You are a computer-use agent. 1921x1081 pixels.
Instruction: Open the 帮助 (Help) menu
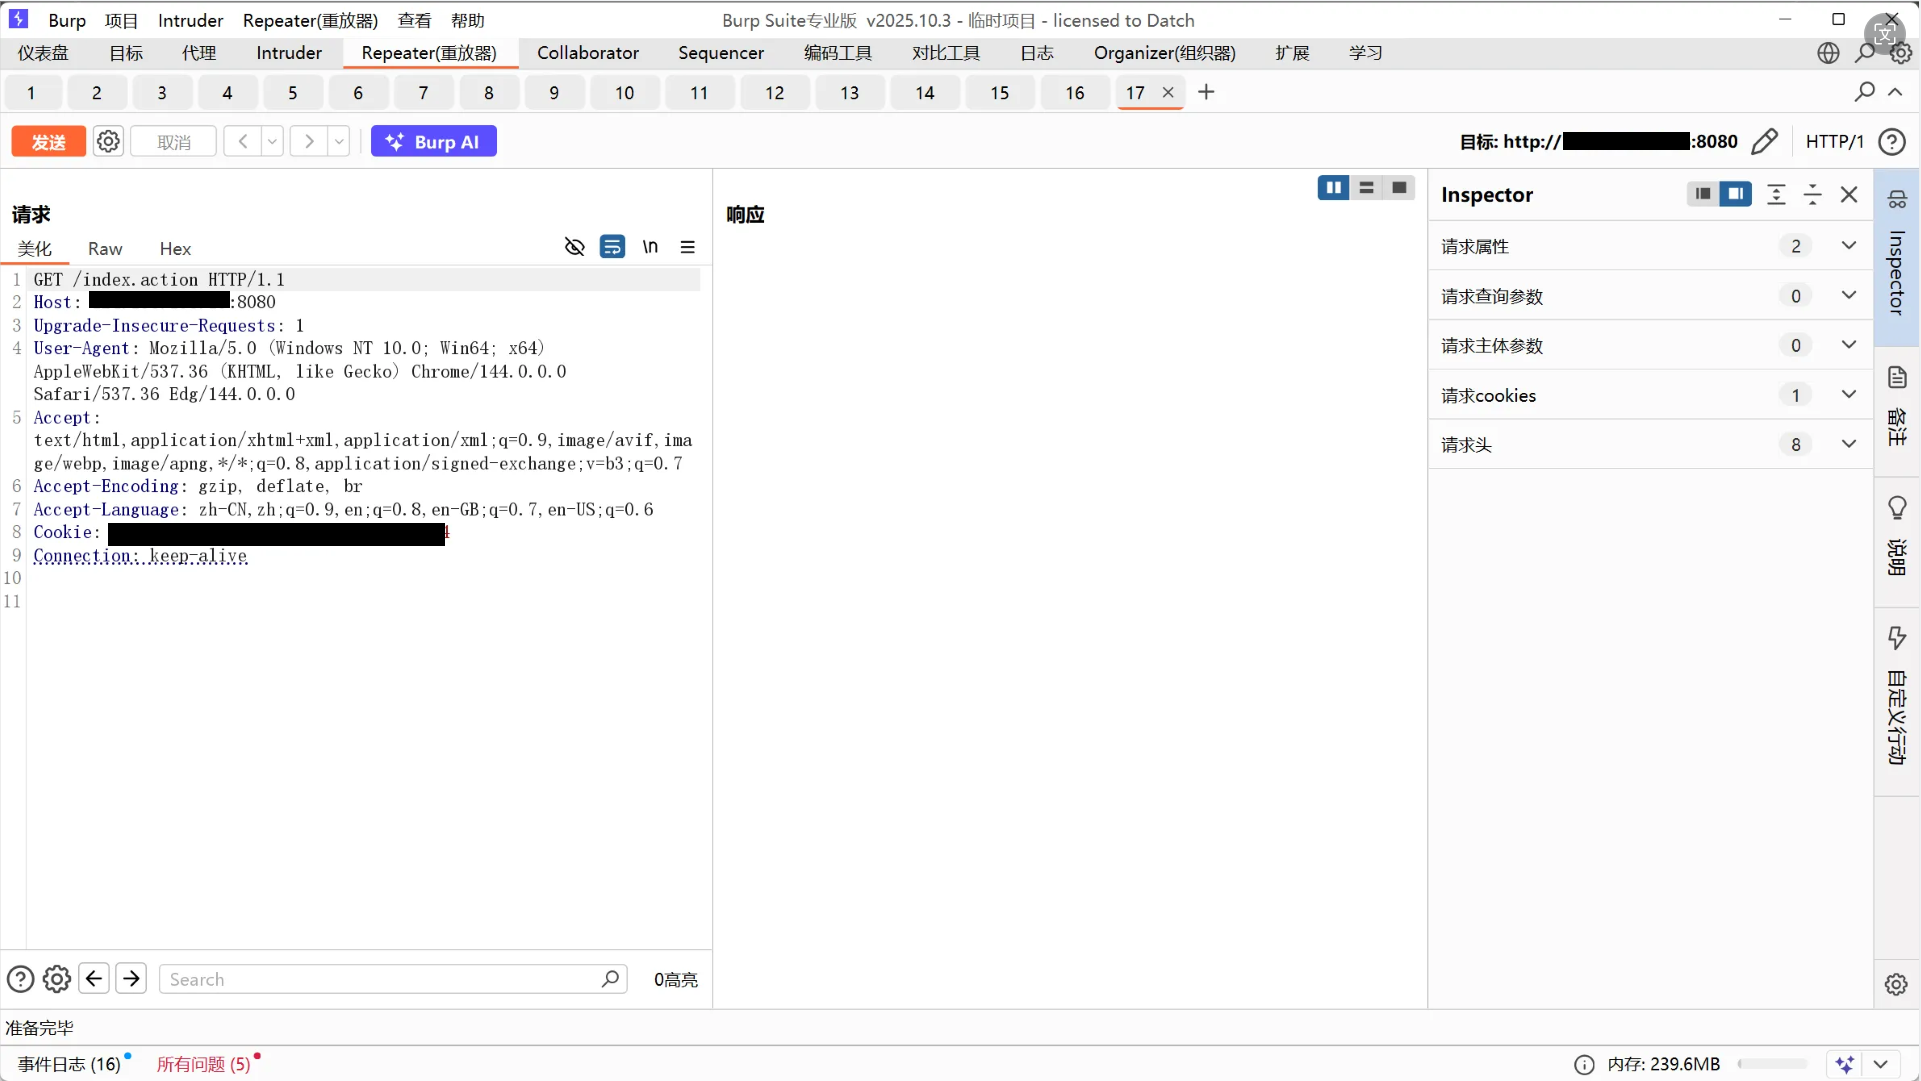click(468, 20)
